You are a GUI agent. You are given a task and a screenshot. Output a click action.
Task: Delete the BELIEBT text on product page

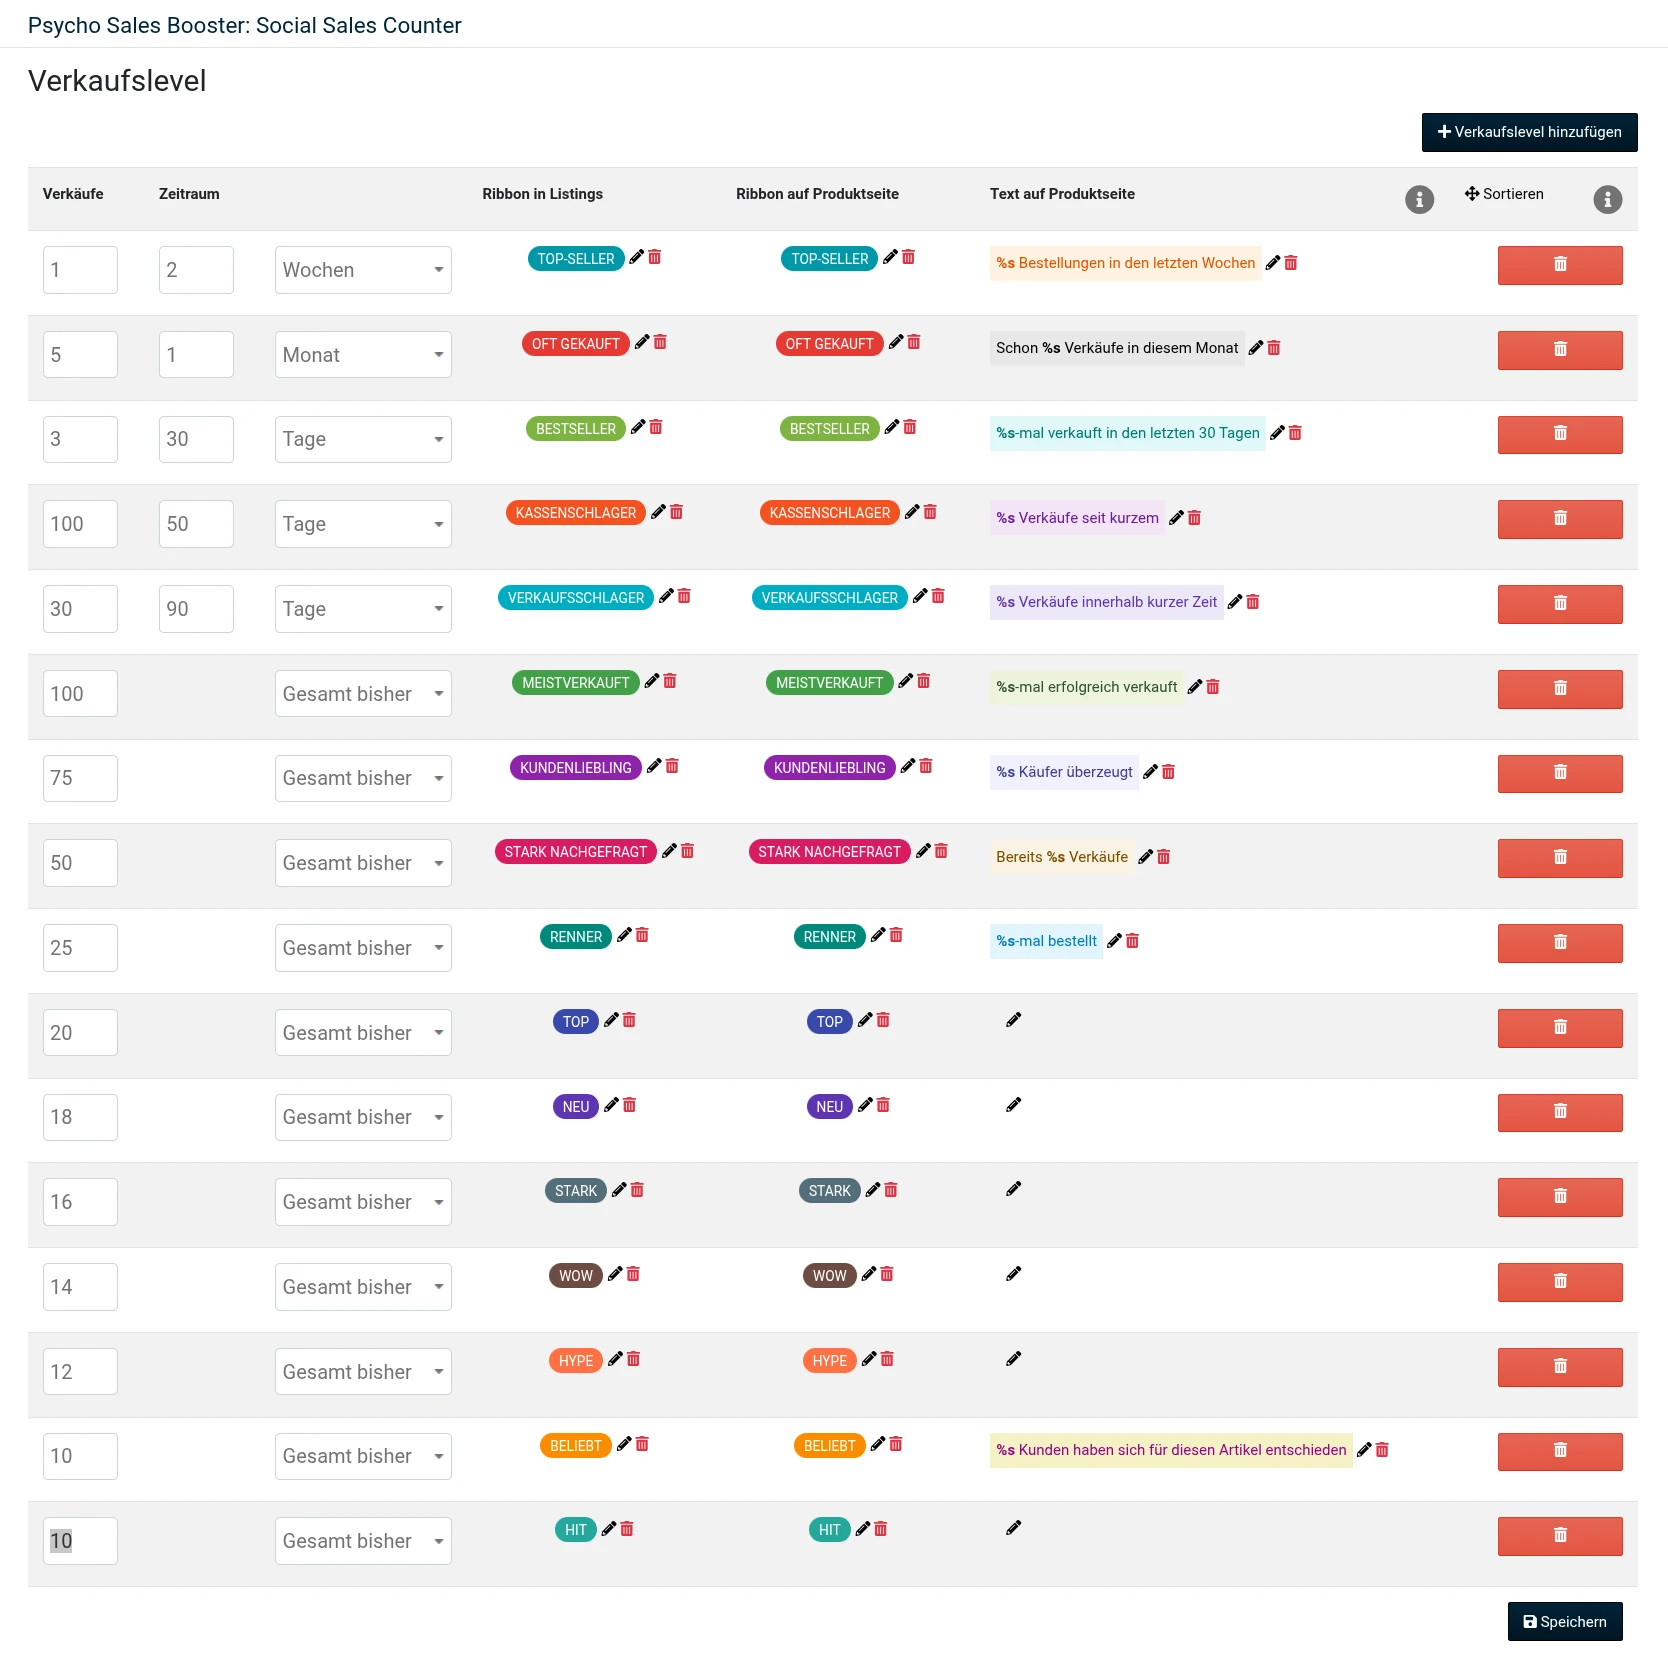pyautogui.click(x=1382, y=1449)
